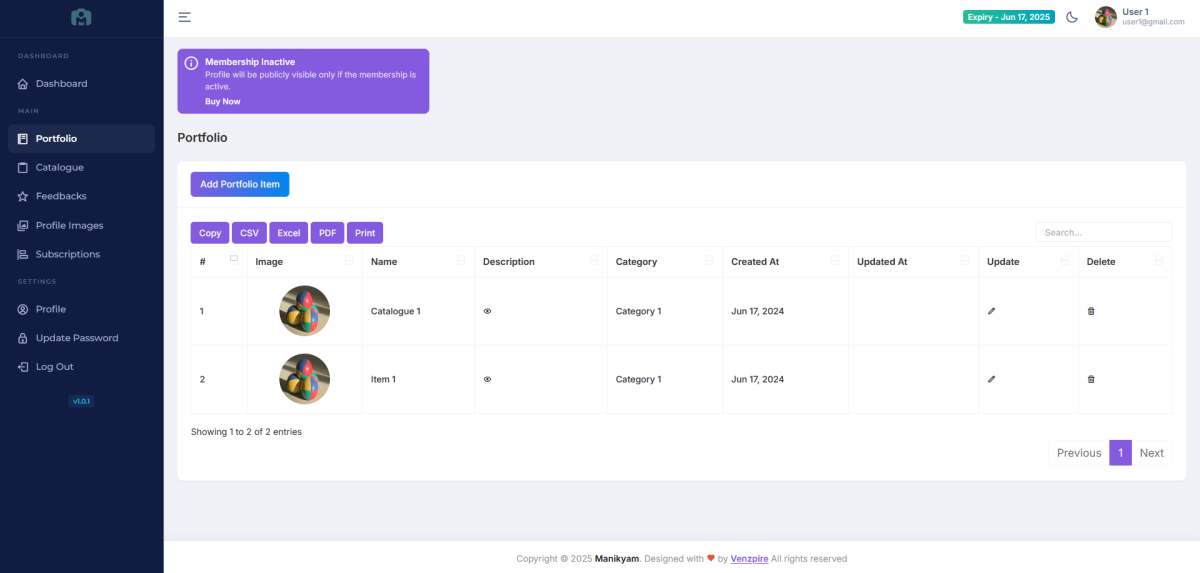Click the table Search input field
Viewport: 1200px width, 573px height.
[1103, 232]
